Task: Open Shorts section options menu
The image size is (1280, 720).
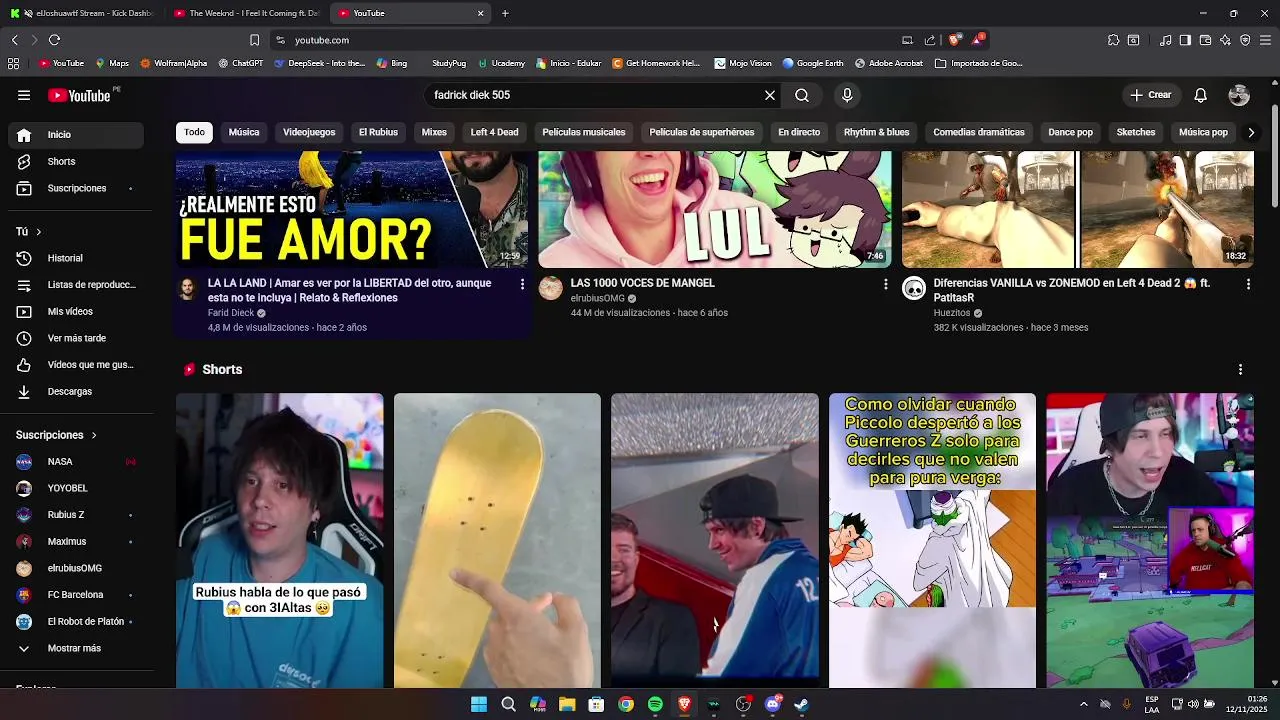Action: pyautogui.click(x=1240, y=370)
